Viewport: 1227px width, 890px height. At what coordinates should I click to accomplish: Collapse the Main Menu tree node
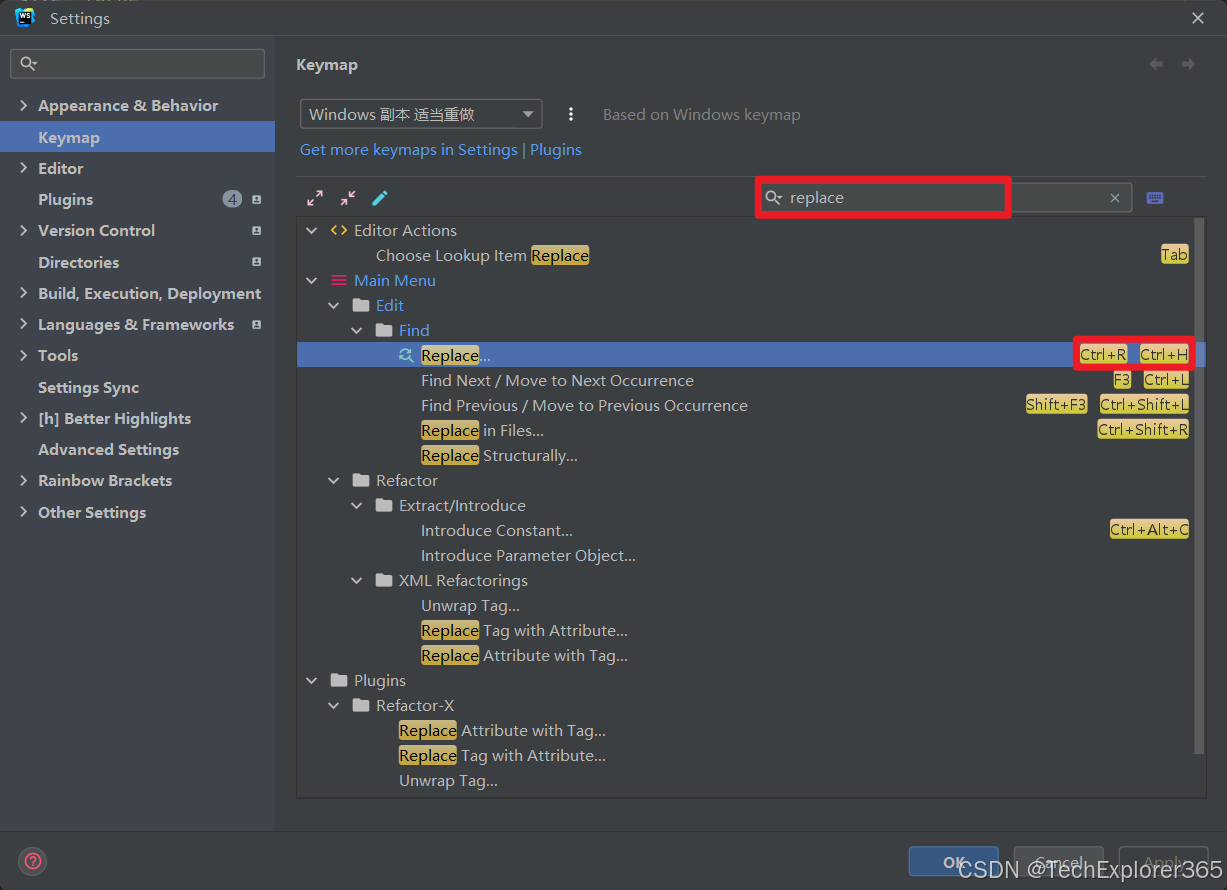point(312,281)
